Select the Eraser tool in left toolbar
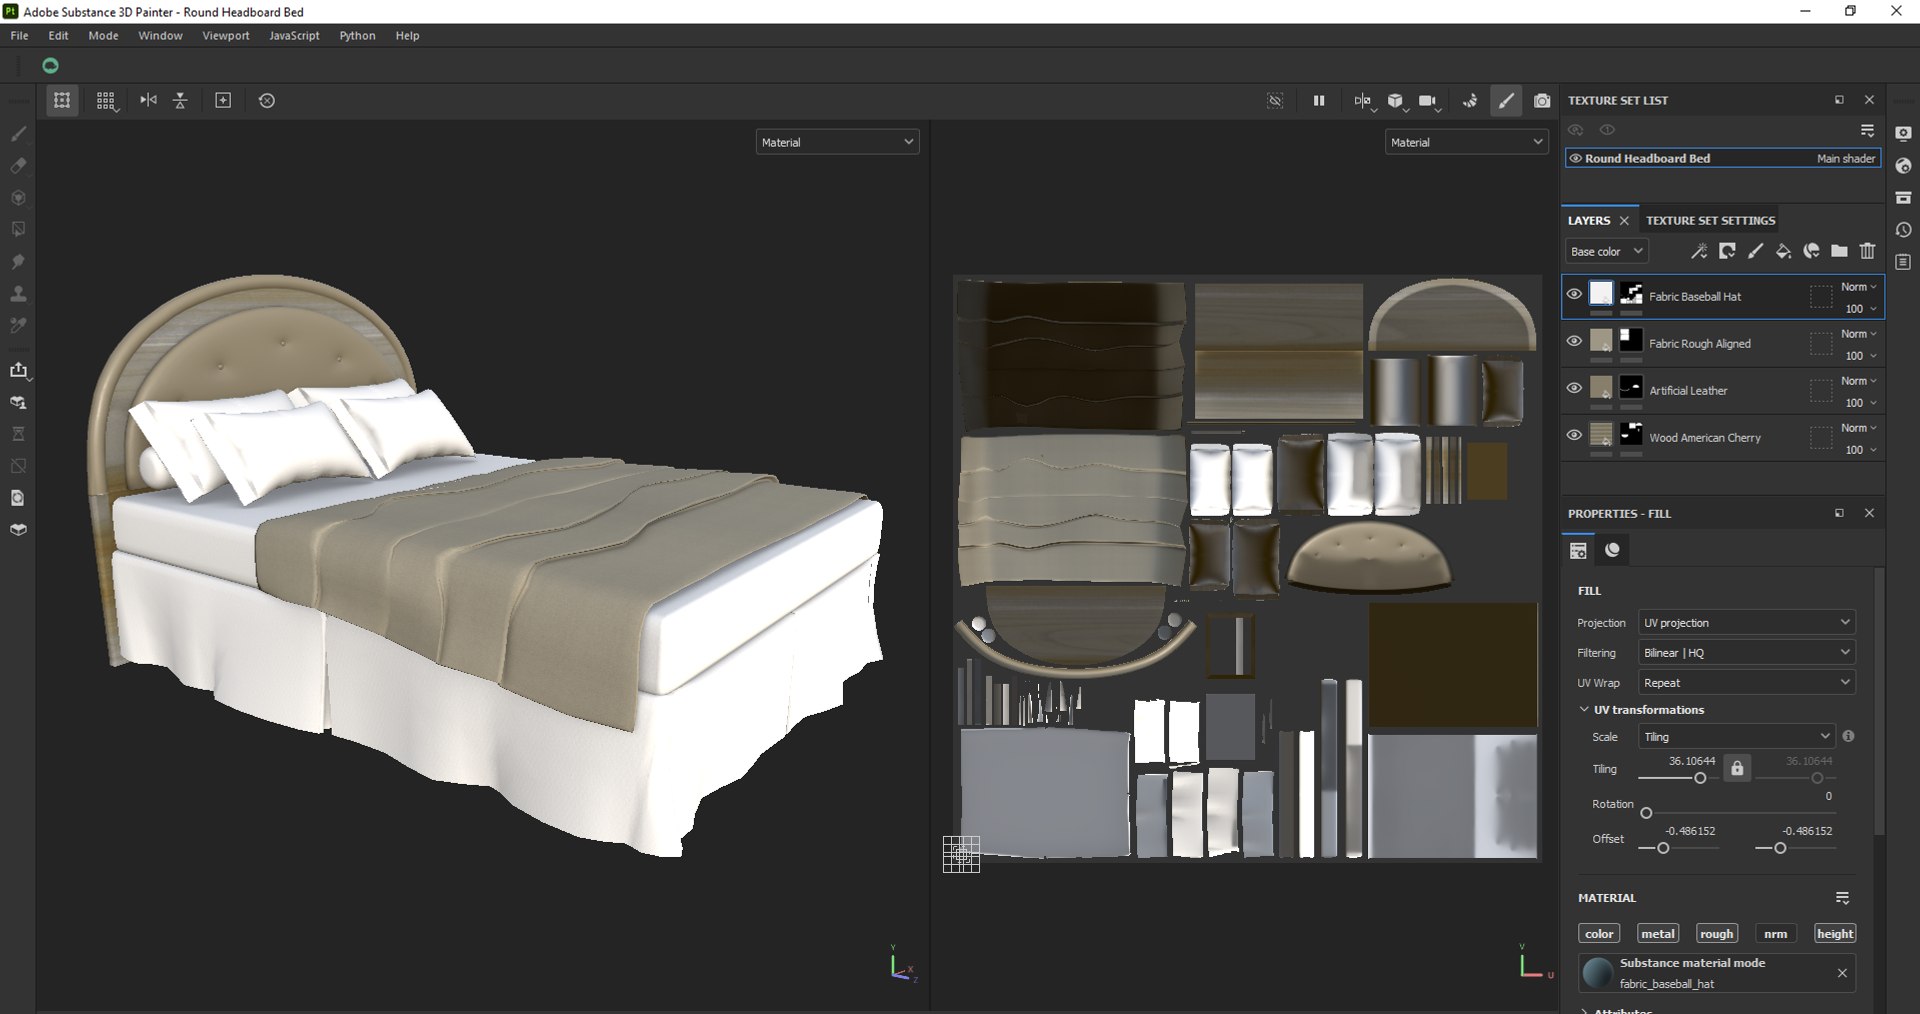This screenshot has width=1920, height=1014. point(18,165)
